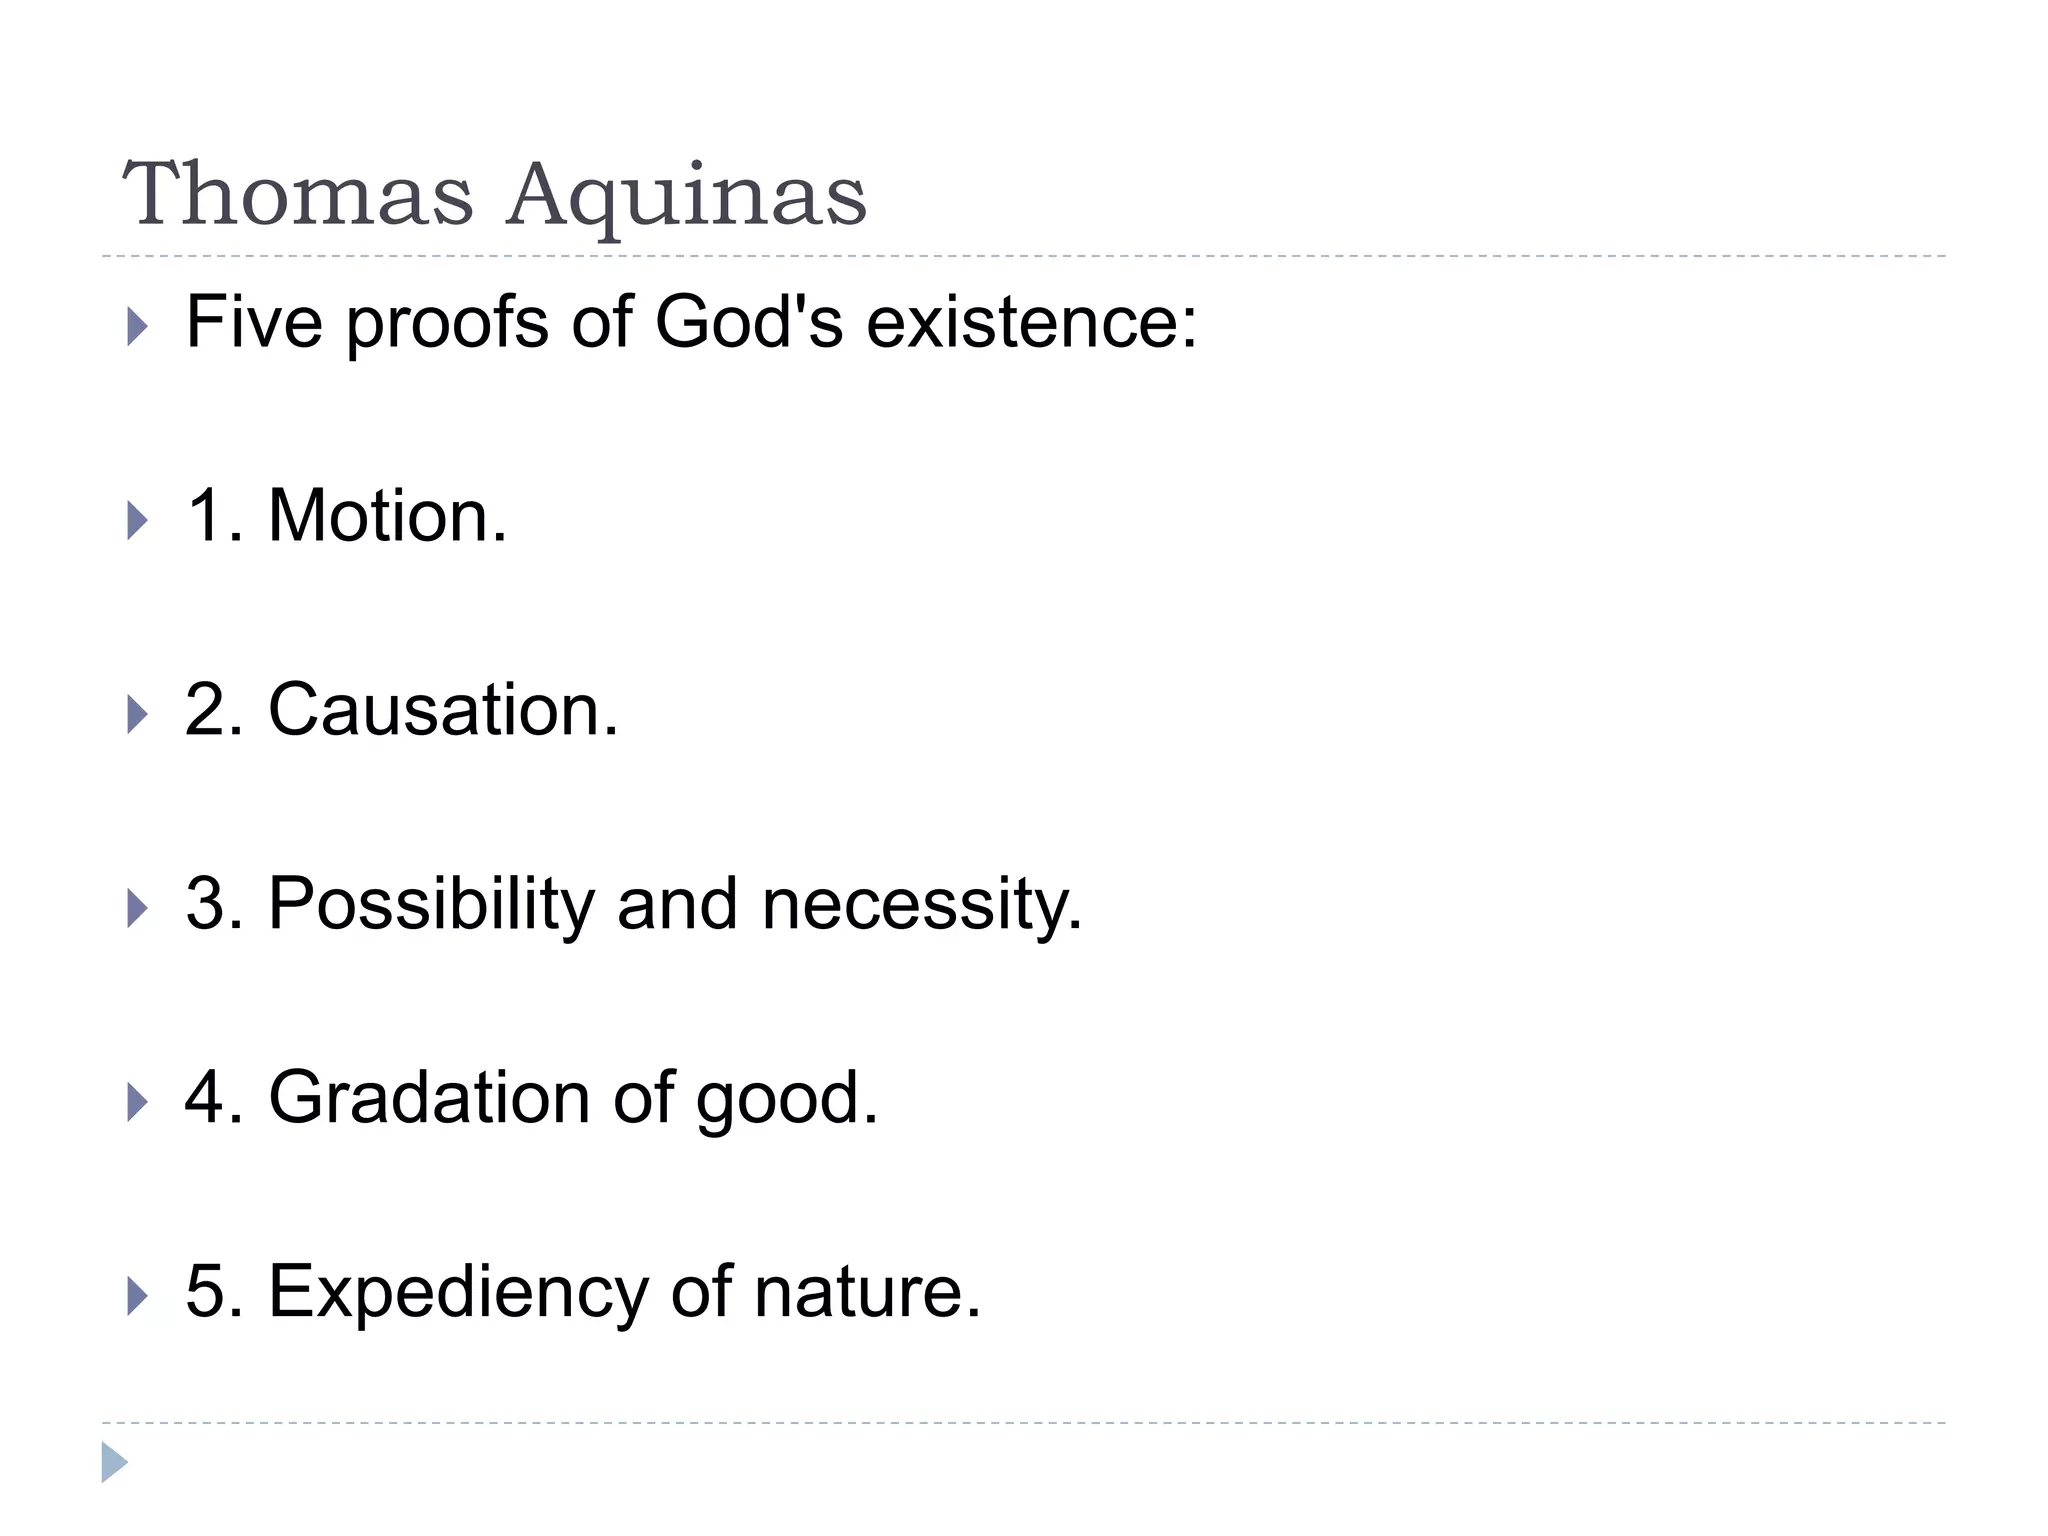Click the dashed line above the footer
The height and width of the screenshot is (1536, 2048).
coord(1024,1422)
